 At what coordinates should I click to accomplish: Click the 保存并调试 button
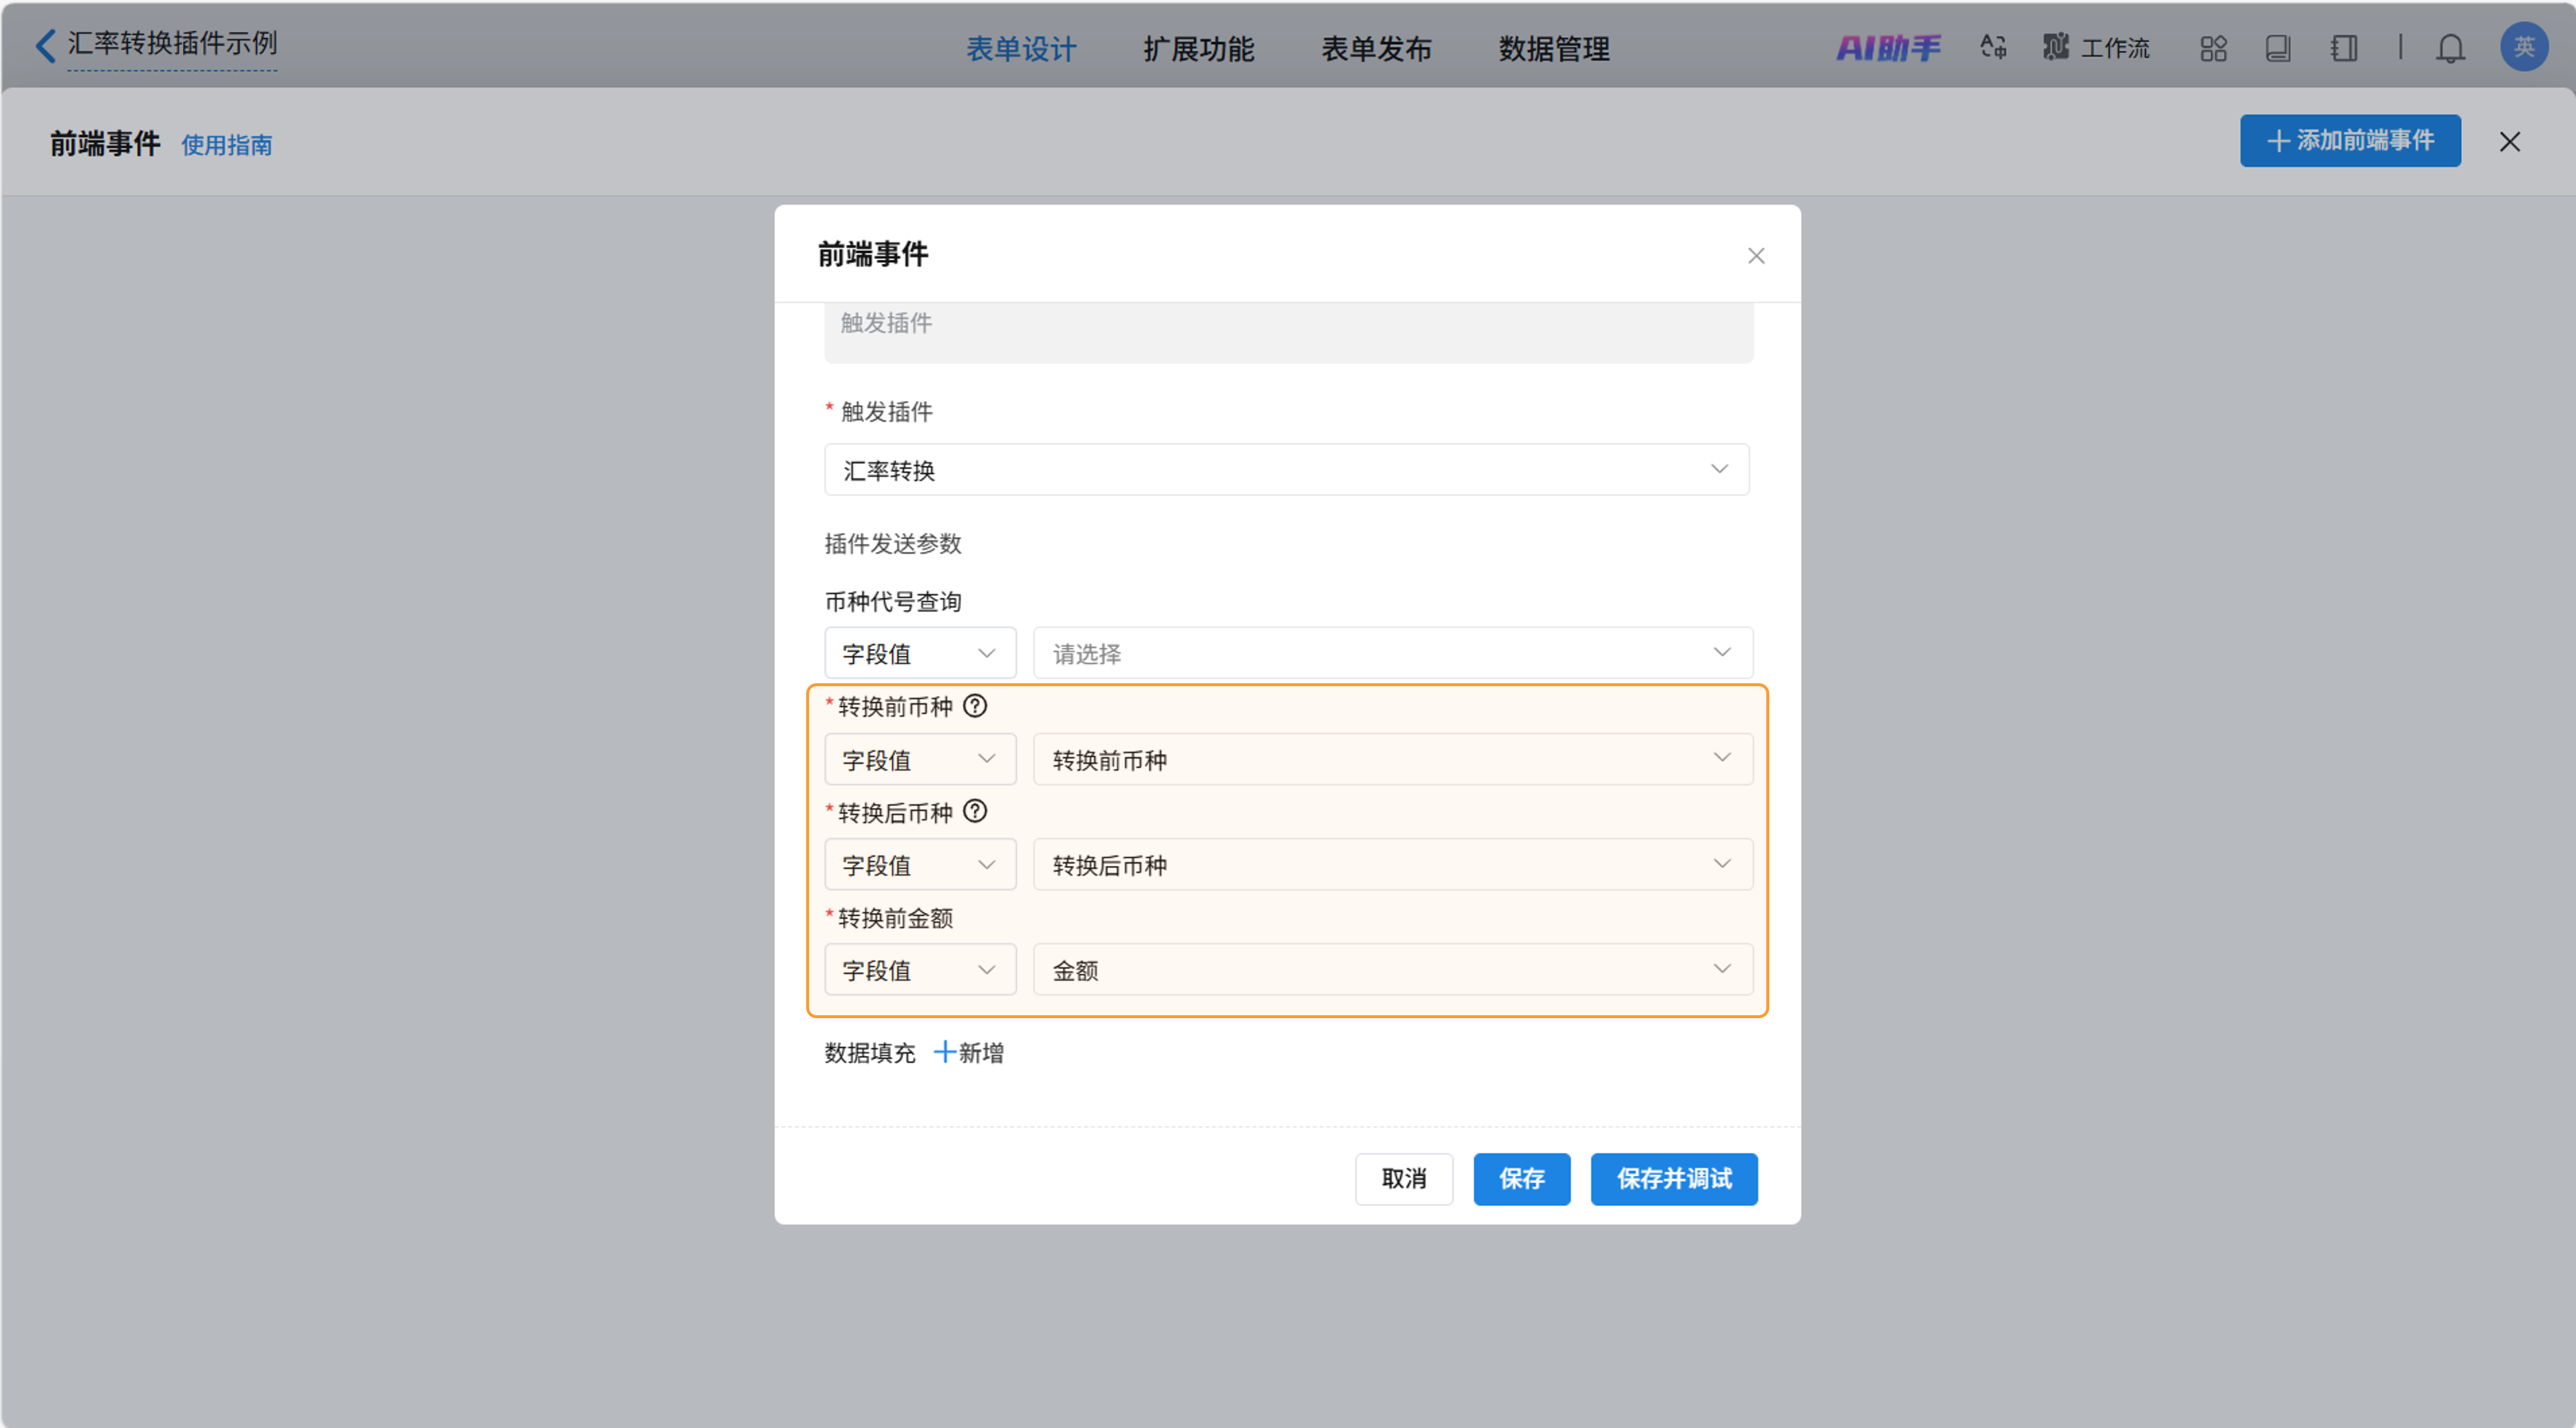[1673, 1178]
